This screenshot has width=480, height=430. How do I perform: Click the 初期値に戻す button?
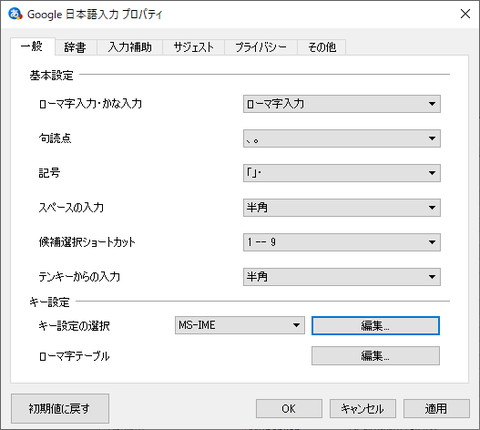pyautogui.click(x=60, y=408)
